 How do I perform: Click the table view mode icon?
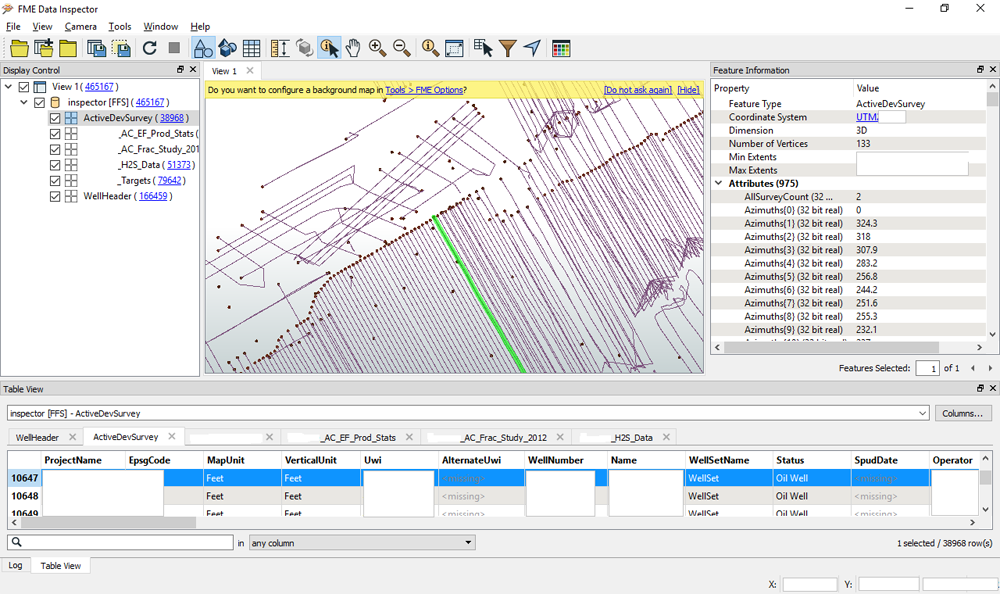[251, 48]
